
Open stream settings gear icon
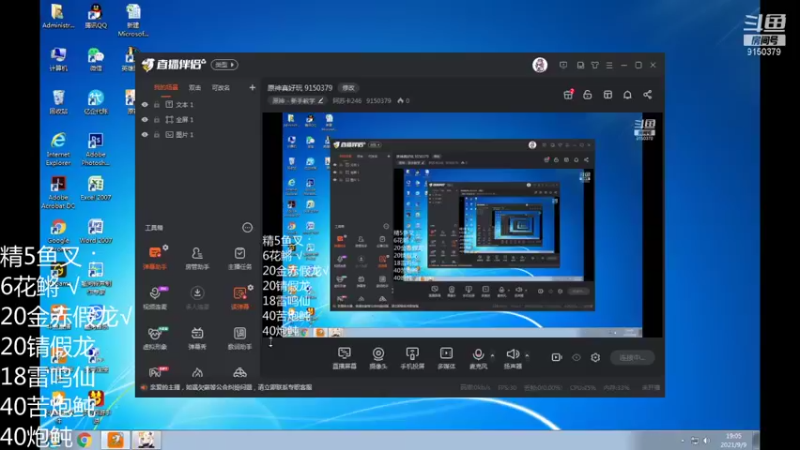coord(595,358)
